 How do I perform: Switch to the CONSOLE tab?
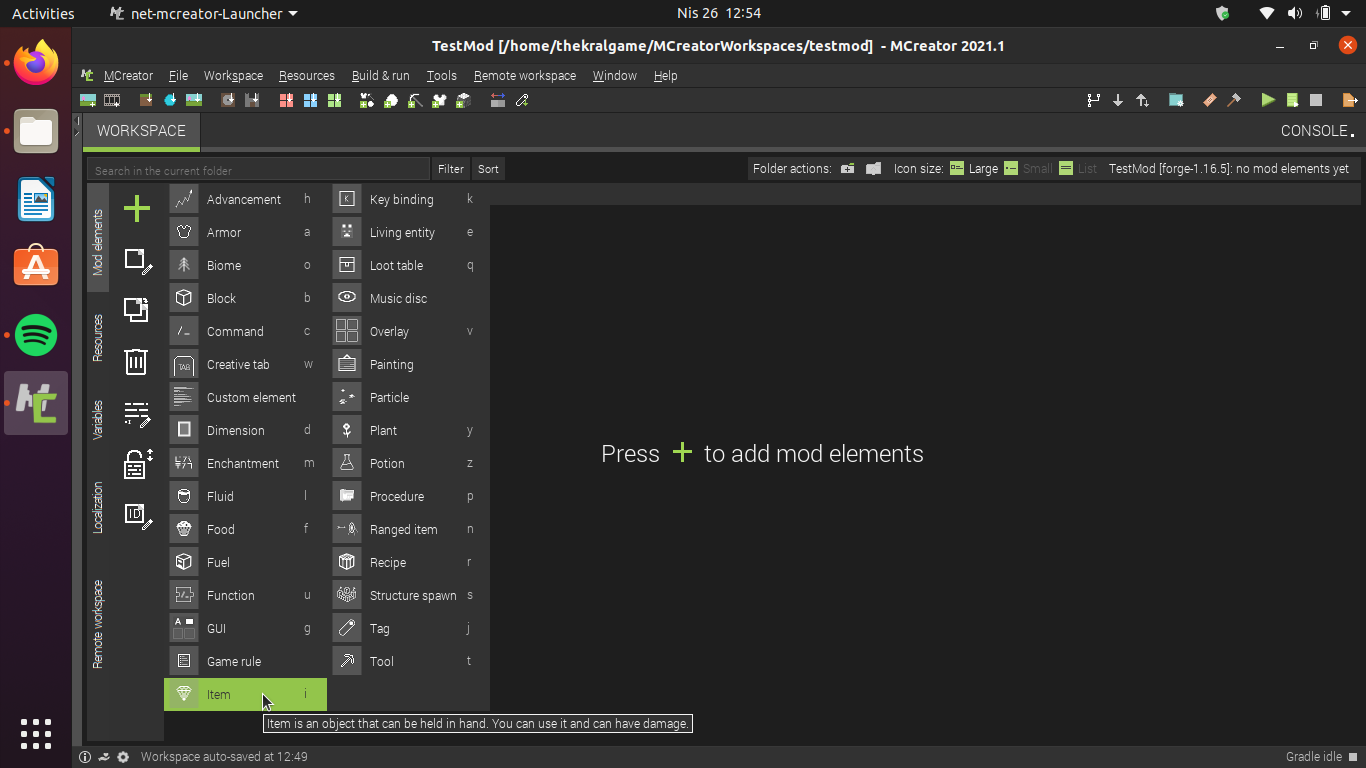click(x=1318, y=131)
